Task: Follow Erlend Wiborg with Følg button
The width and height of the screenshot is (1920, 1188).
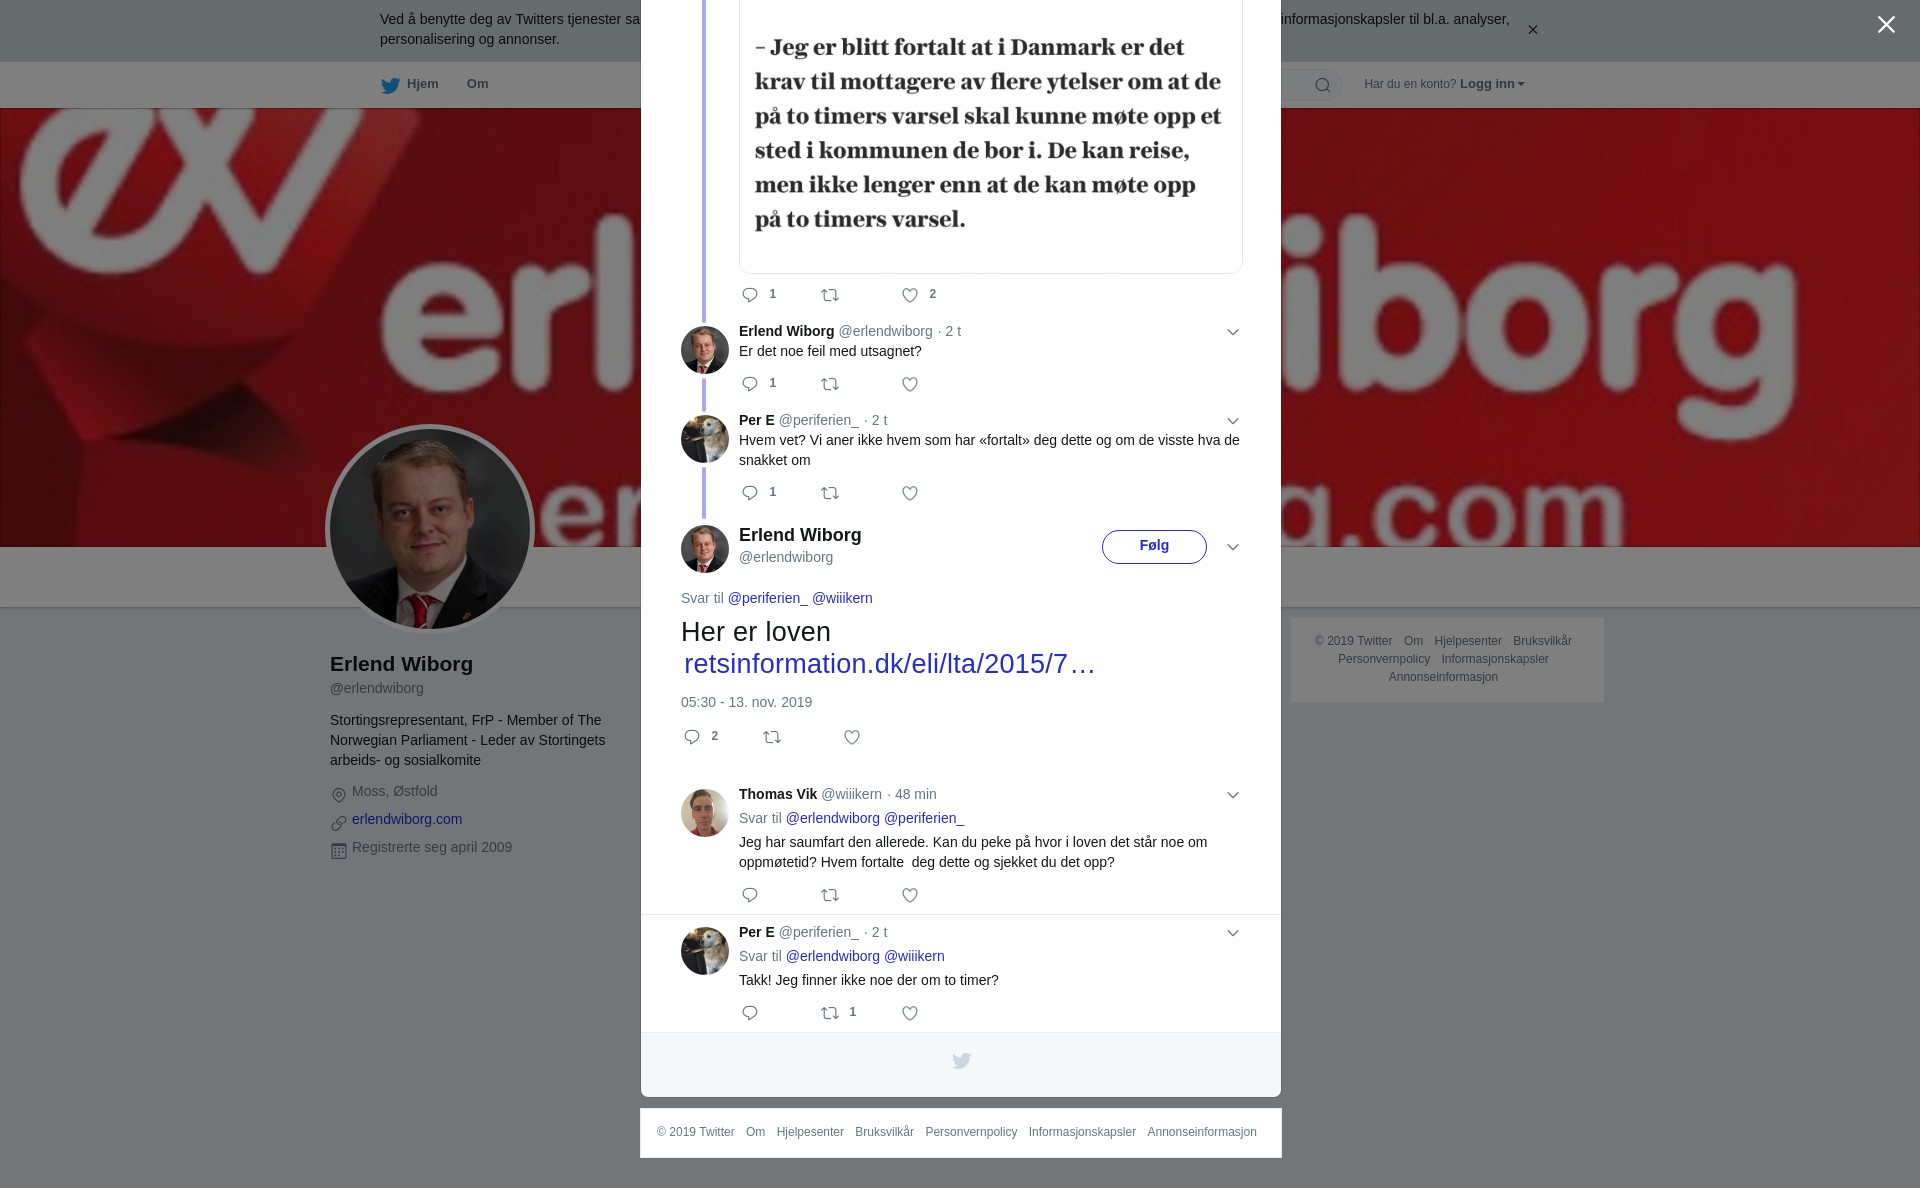Action: (1154, 547)
